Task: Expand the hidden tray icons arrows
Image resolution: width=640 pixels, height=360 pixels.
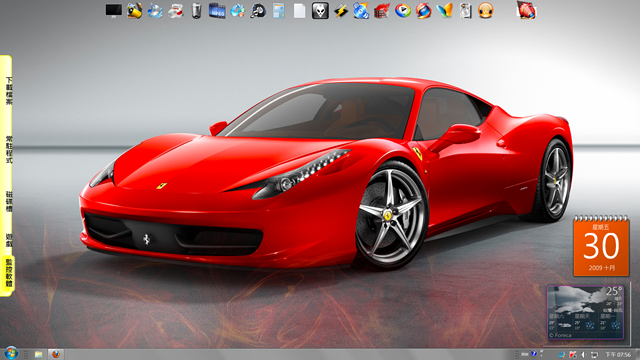Action: (542, 352)
